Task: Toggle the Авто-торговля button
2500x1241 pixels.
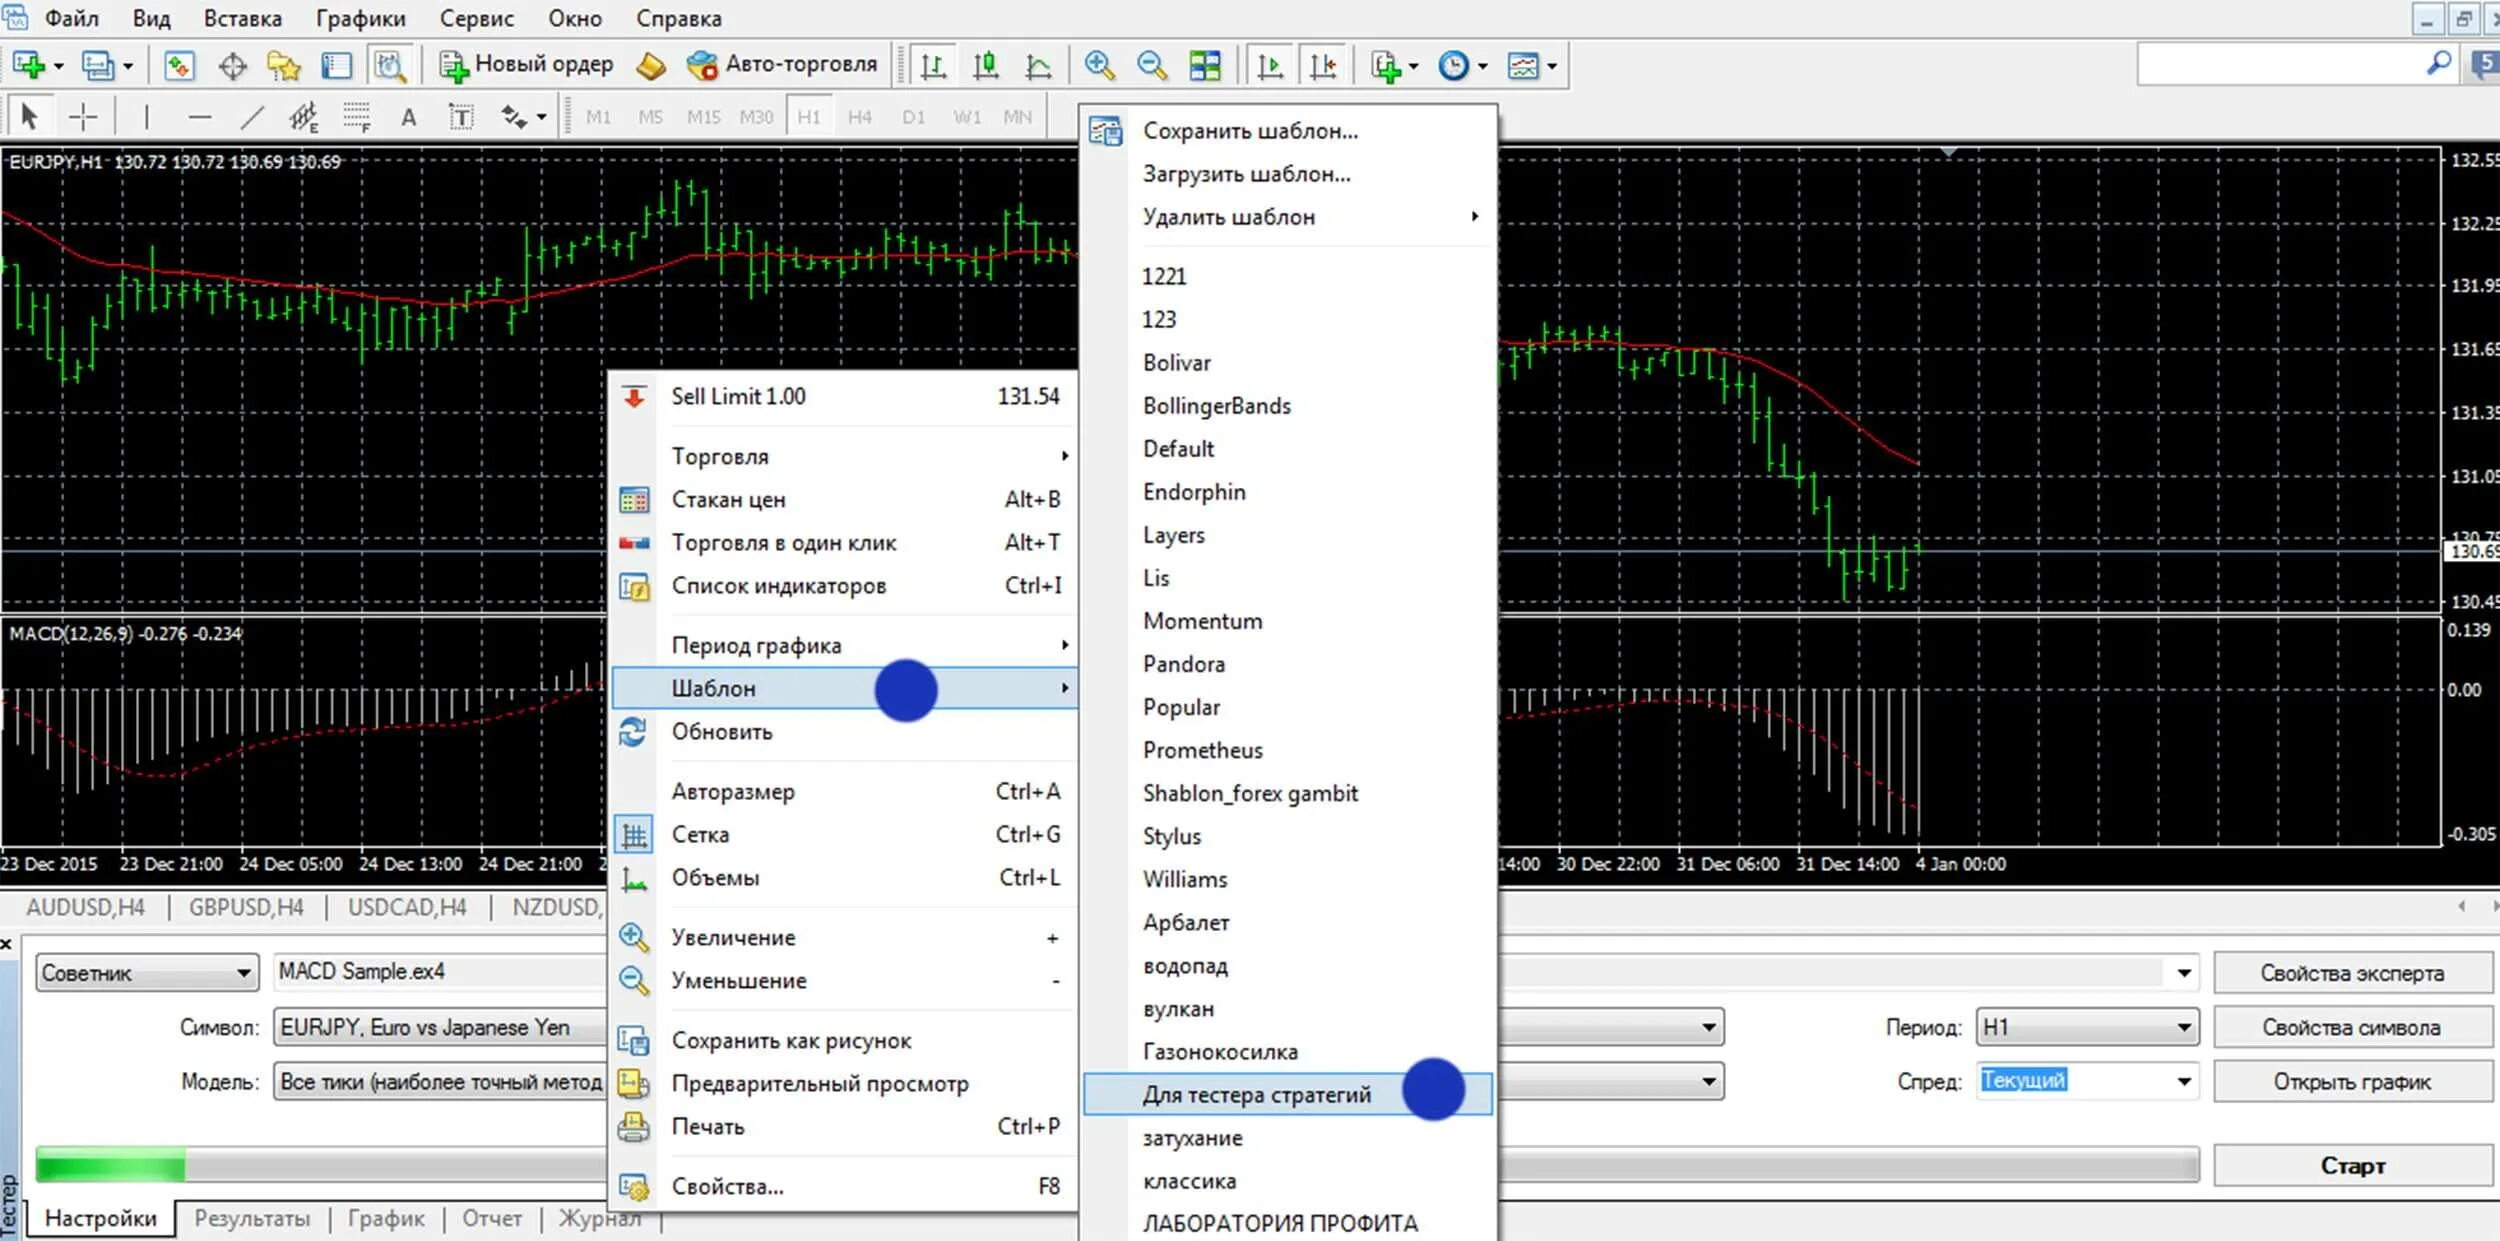Action: point(782,66)
